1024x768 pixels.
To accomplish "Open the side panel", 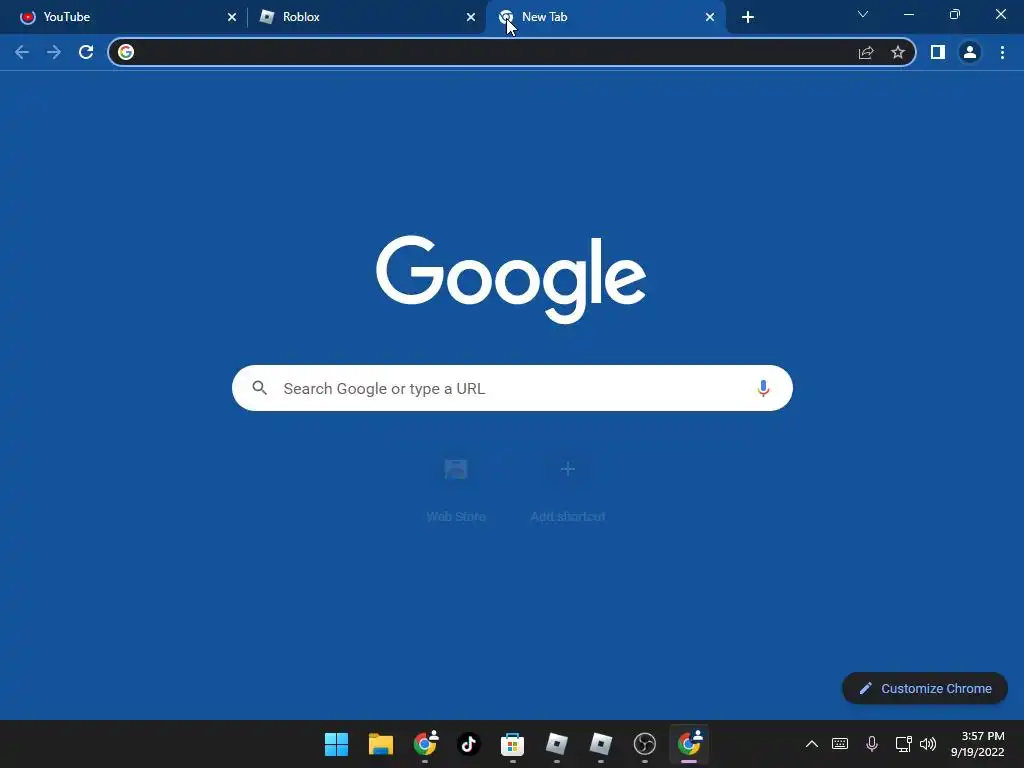I will 938,52.
